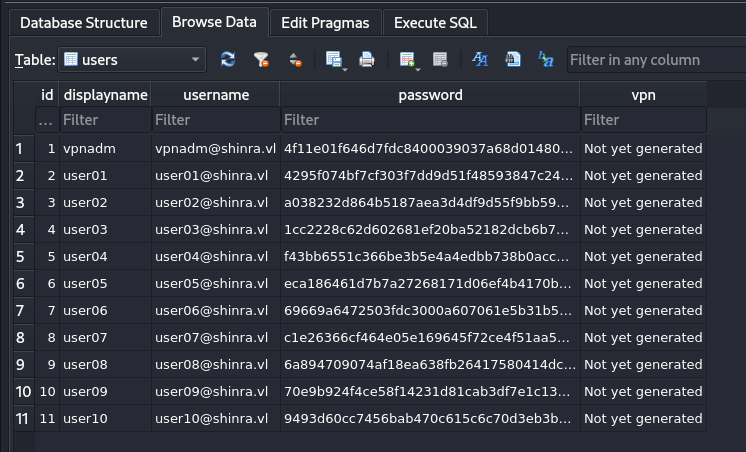Screen dimensions: 746x452
Task: Delete the current record
Action: coord(439,60)
